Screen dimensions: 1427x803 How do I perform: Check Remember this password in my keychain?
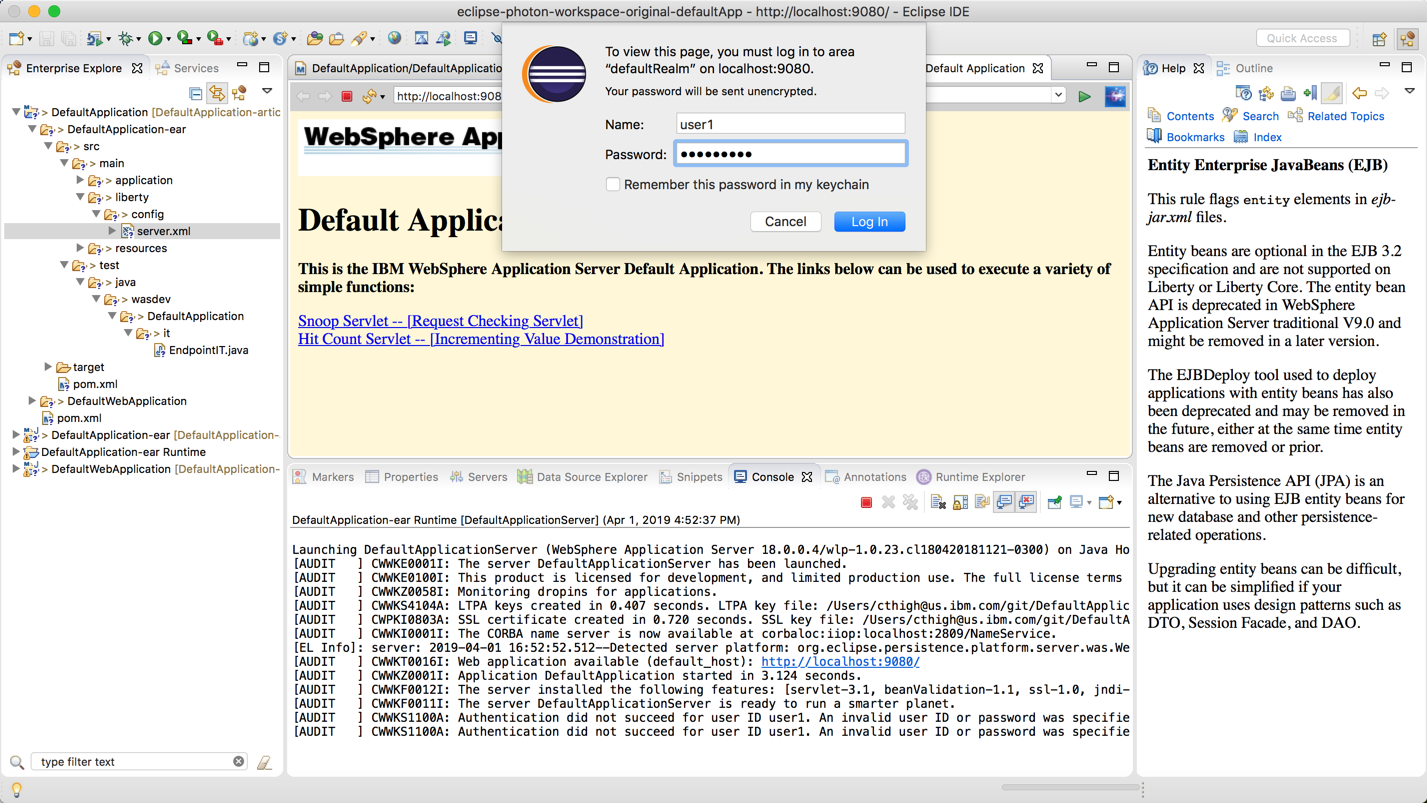click(613, 184)
